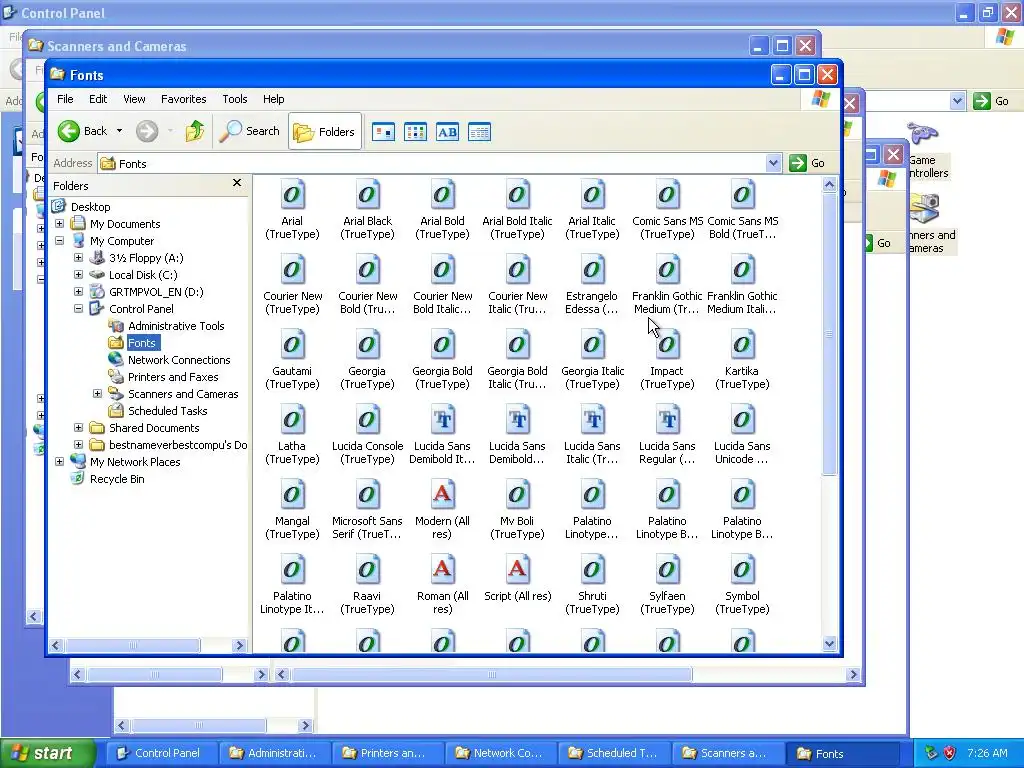Select Recycle Bin in folder tree

pos(117,479)
